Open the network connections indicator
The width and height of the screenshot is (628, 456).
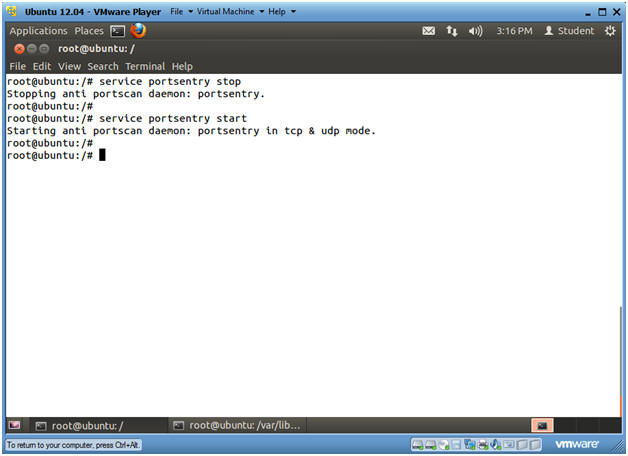pos(452,31)
